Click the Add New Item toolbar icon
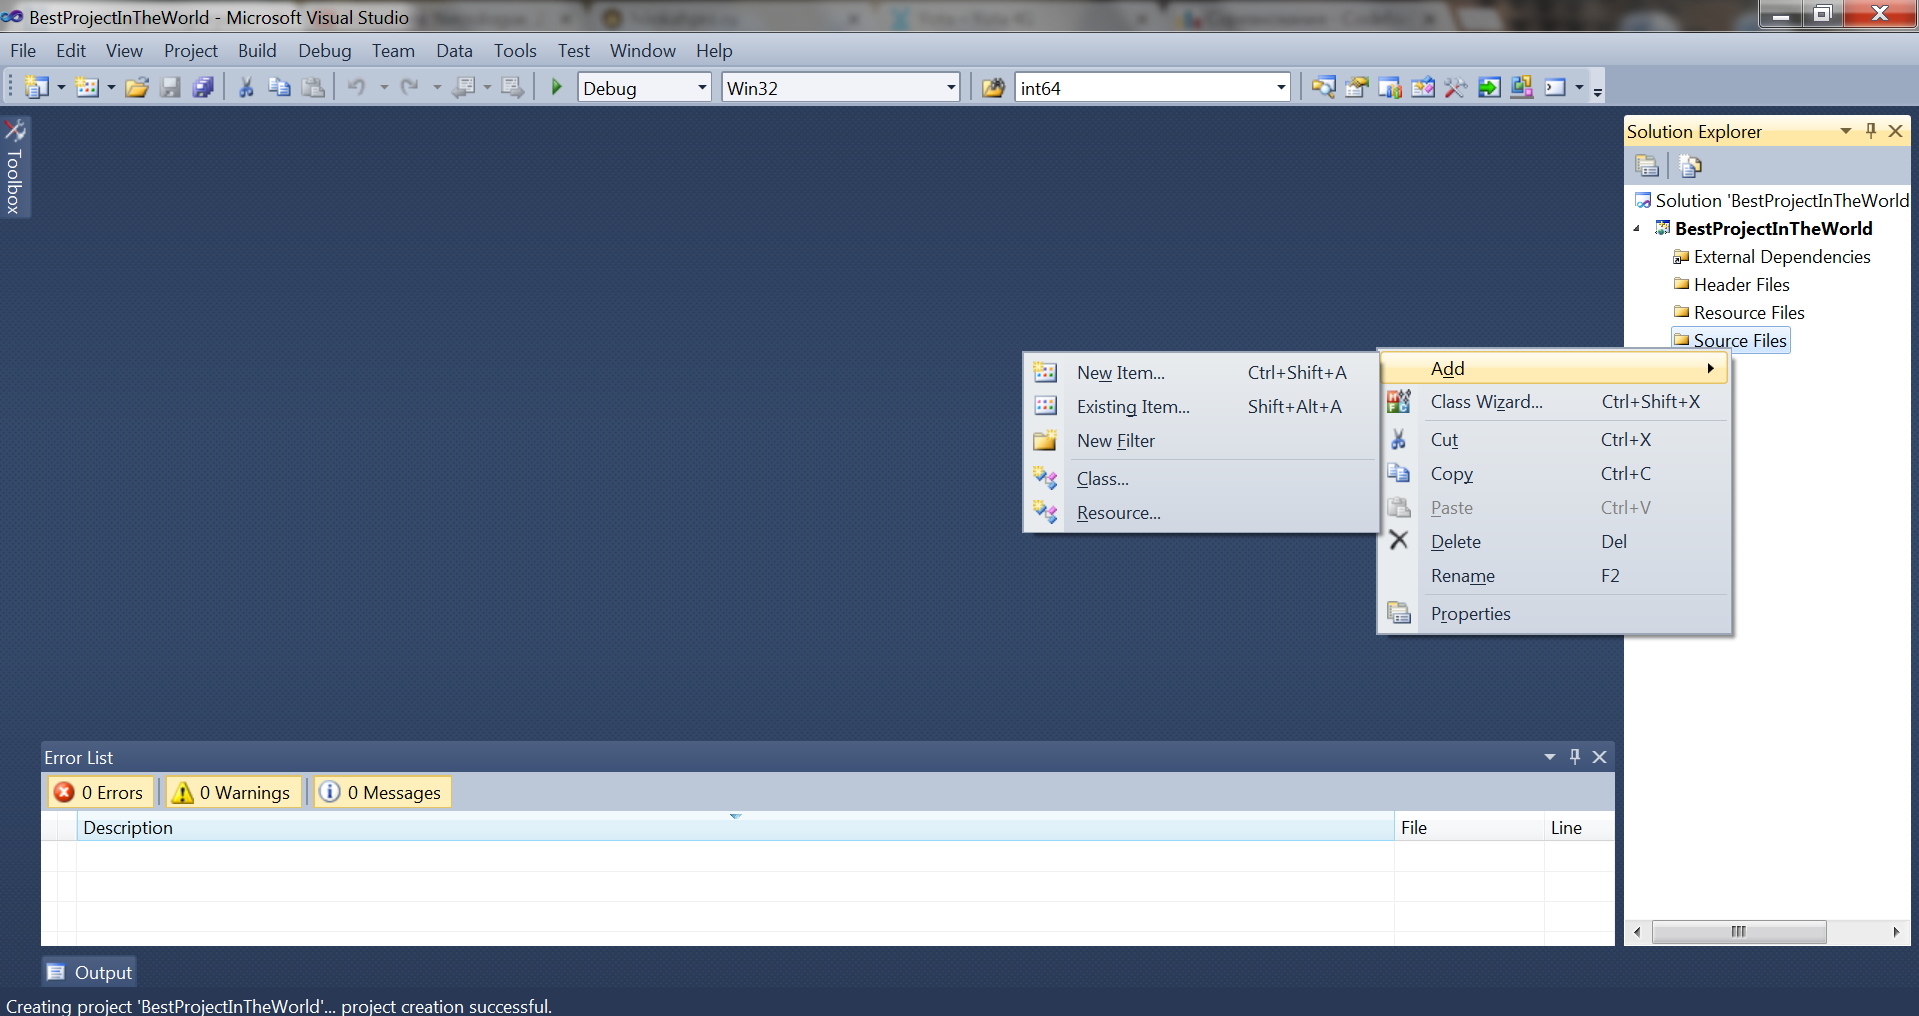 pyautogui.click(x=87, y=88)
